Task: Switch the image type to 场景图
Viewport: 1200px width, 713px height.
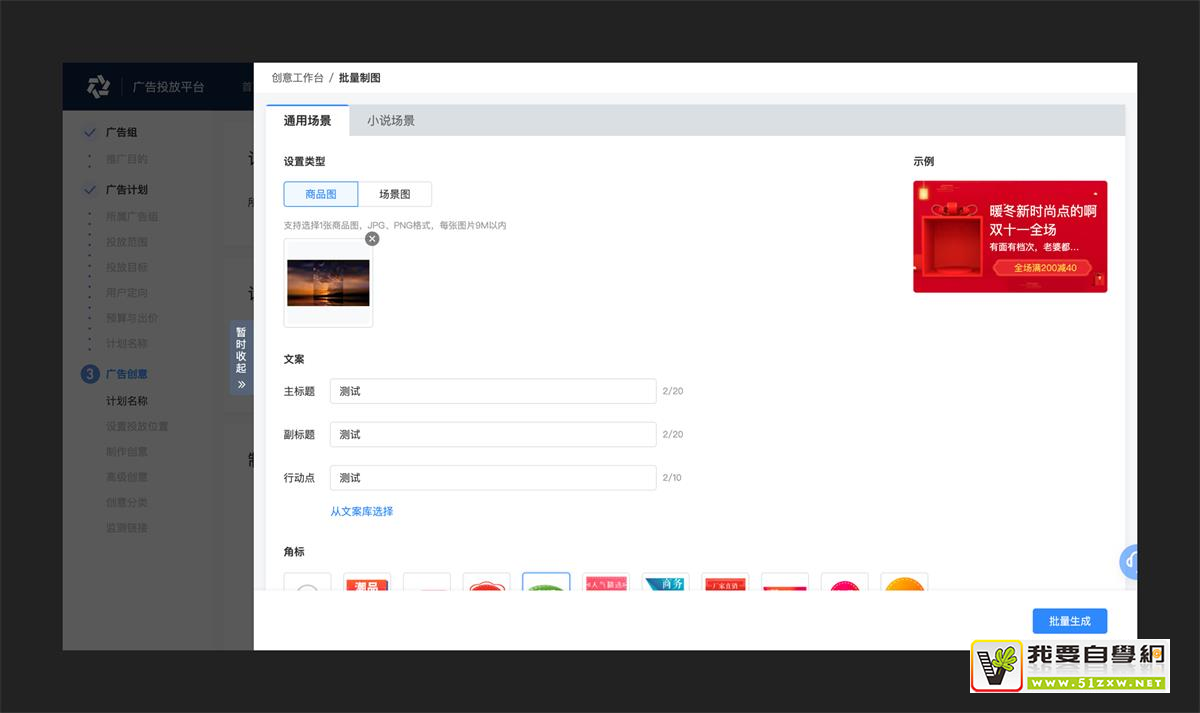Action: click(395, 194)
